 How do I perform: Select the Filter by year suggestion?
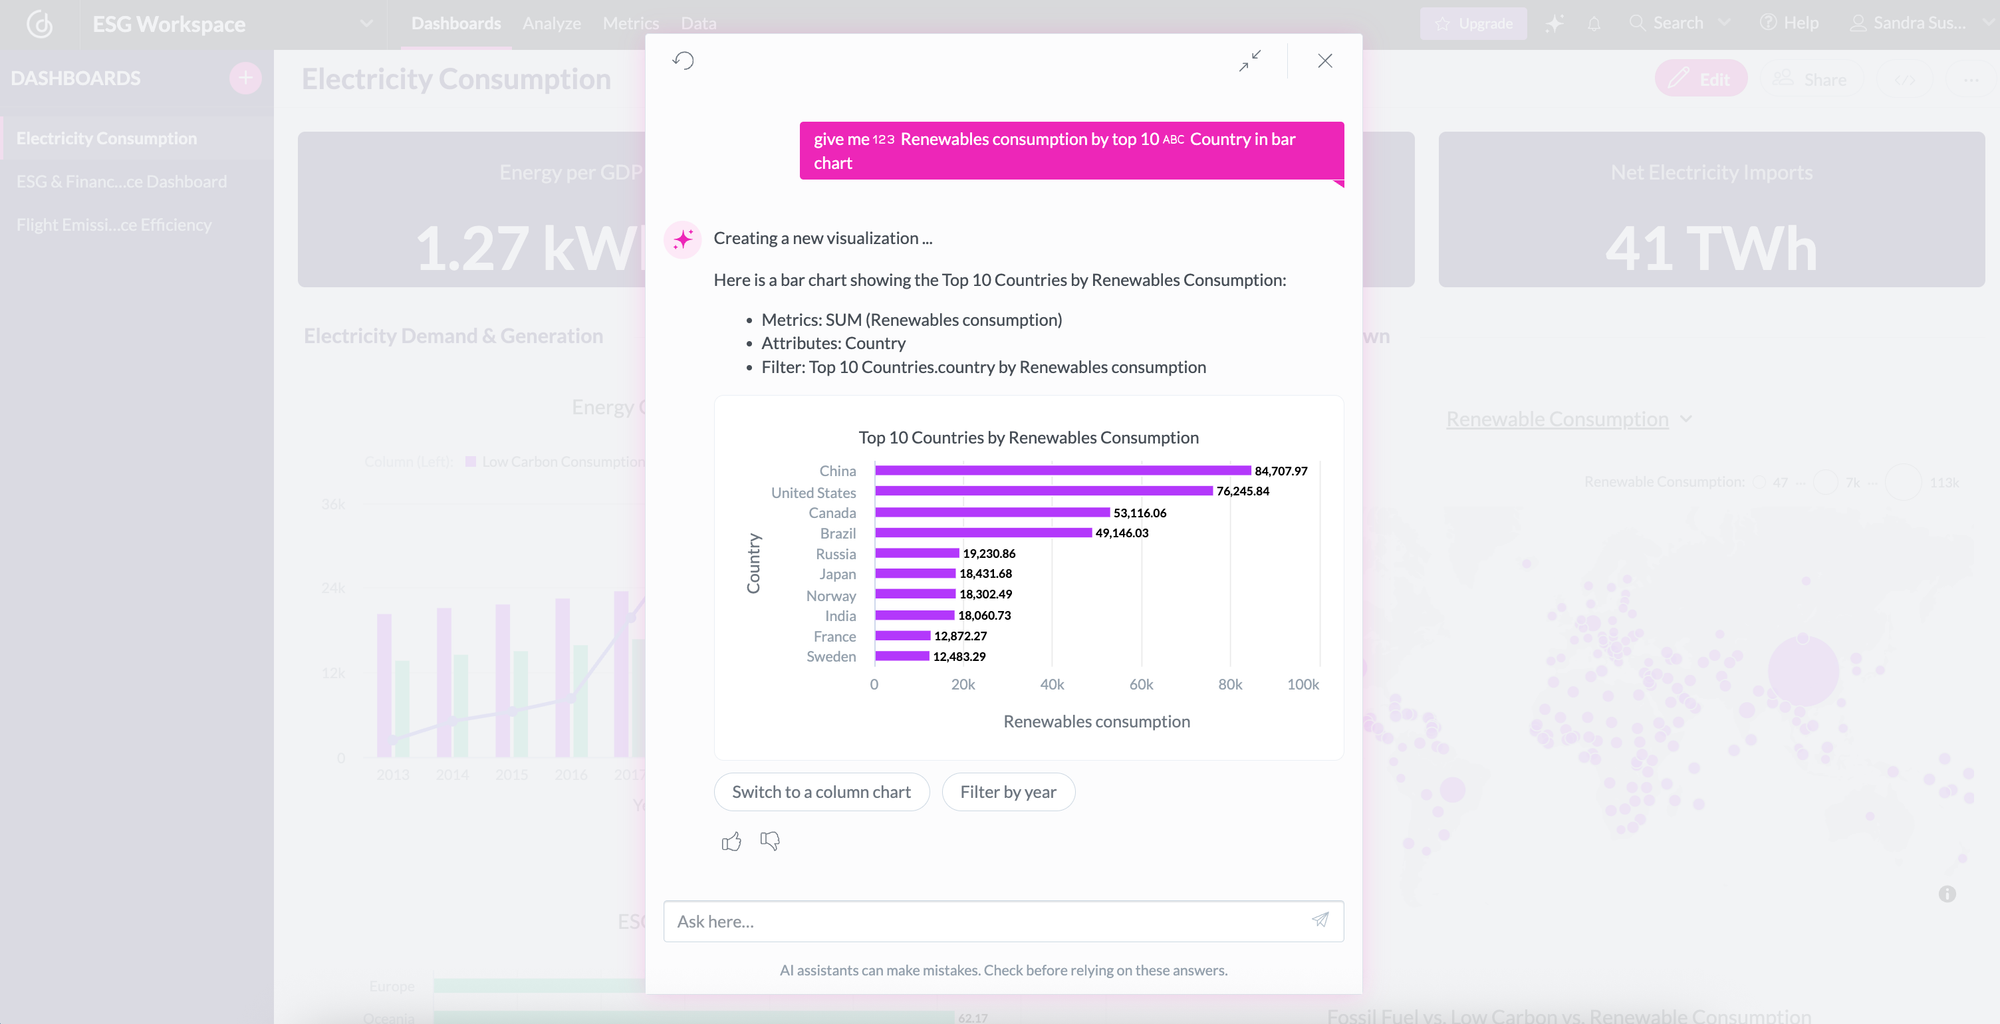(1008, 791)
